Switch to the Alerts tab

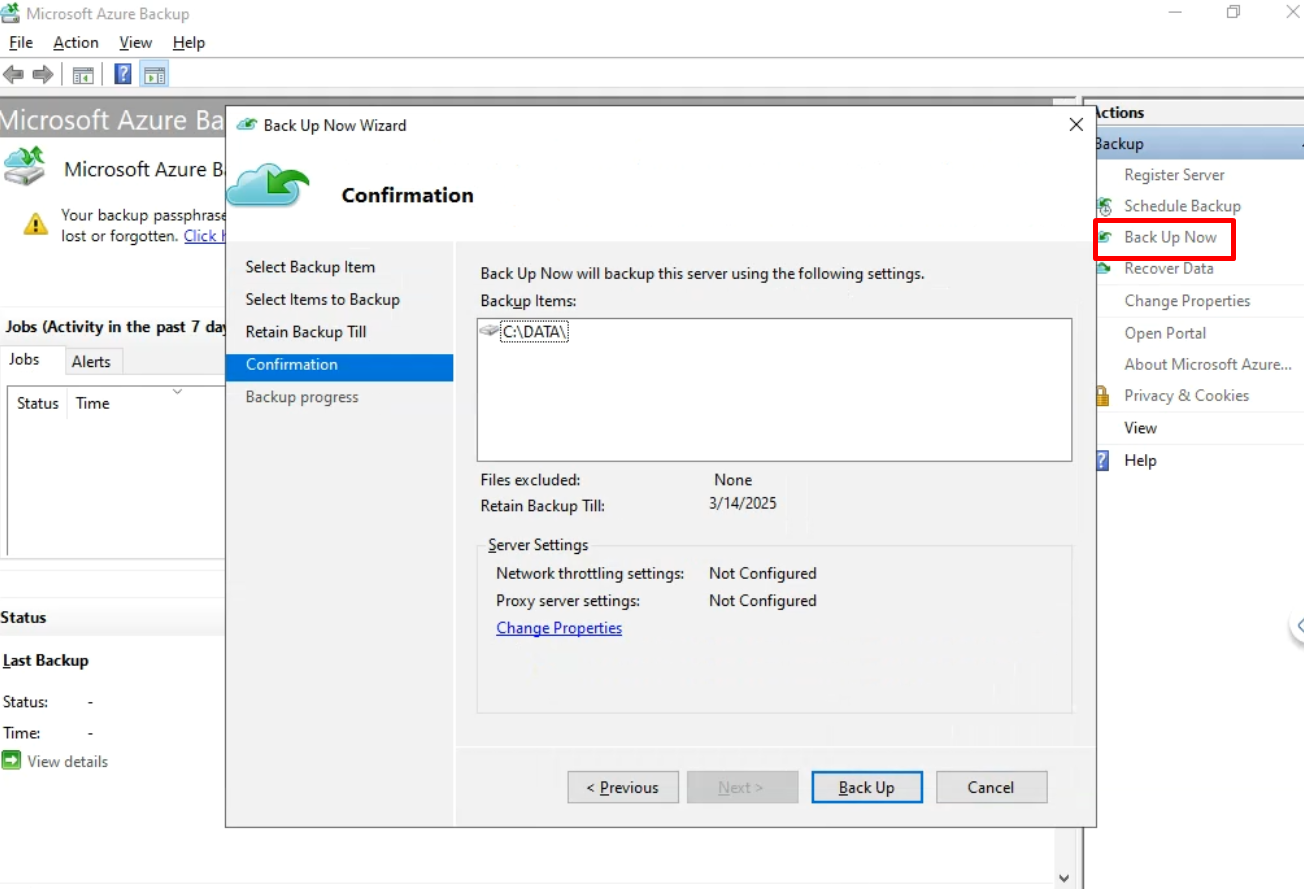[91, 362]
